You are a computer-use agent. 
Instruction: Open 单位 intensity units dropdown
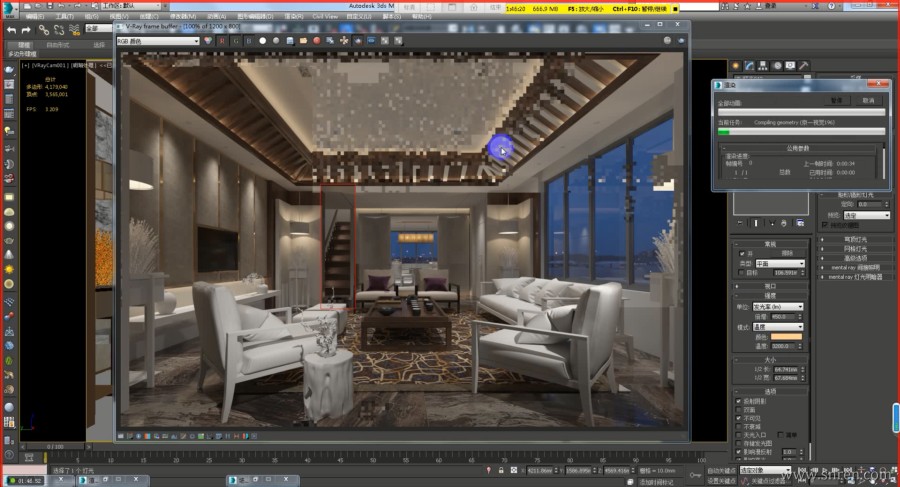coord(778,307)
